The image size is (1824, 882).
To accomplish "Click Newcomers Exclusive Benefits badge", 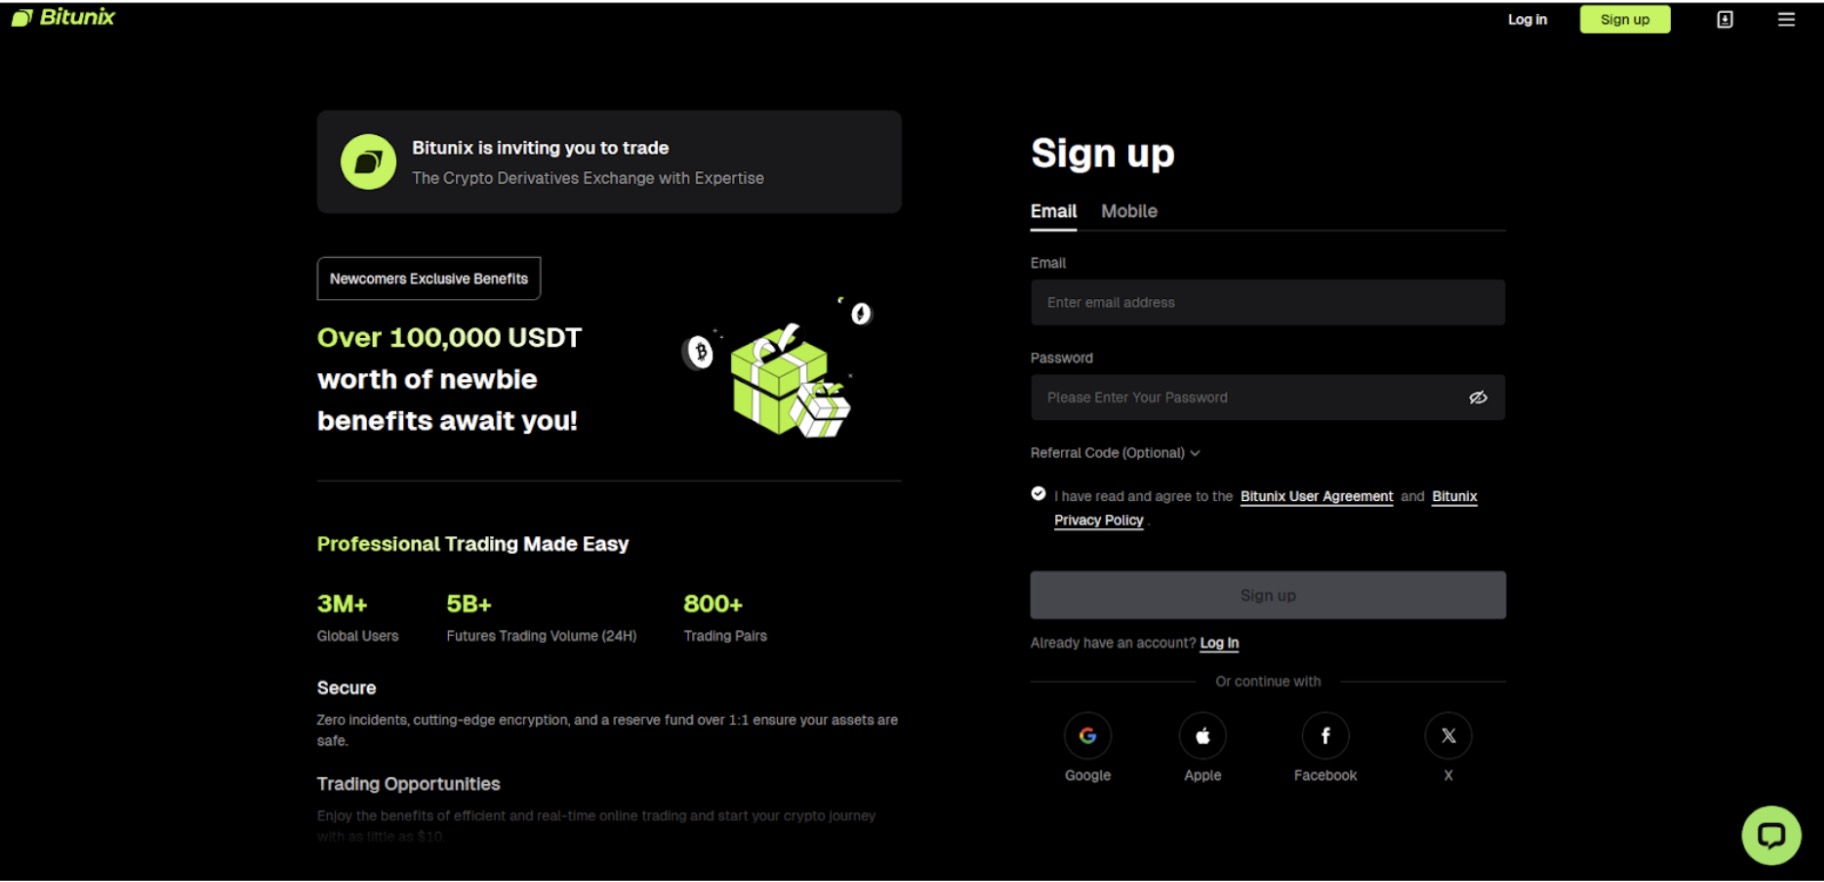I will point(429,279).
